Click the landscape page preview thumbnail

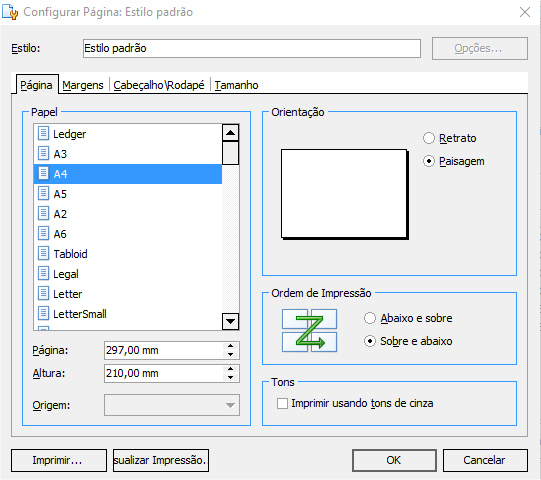(344, 194)
